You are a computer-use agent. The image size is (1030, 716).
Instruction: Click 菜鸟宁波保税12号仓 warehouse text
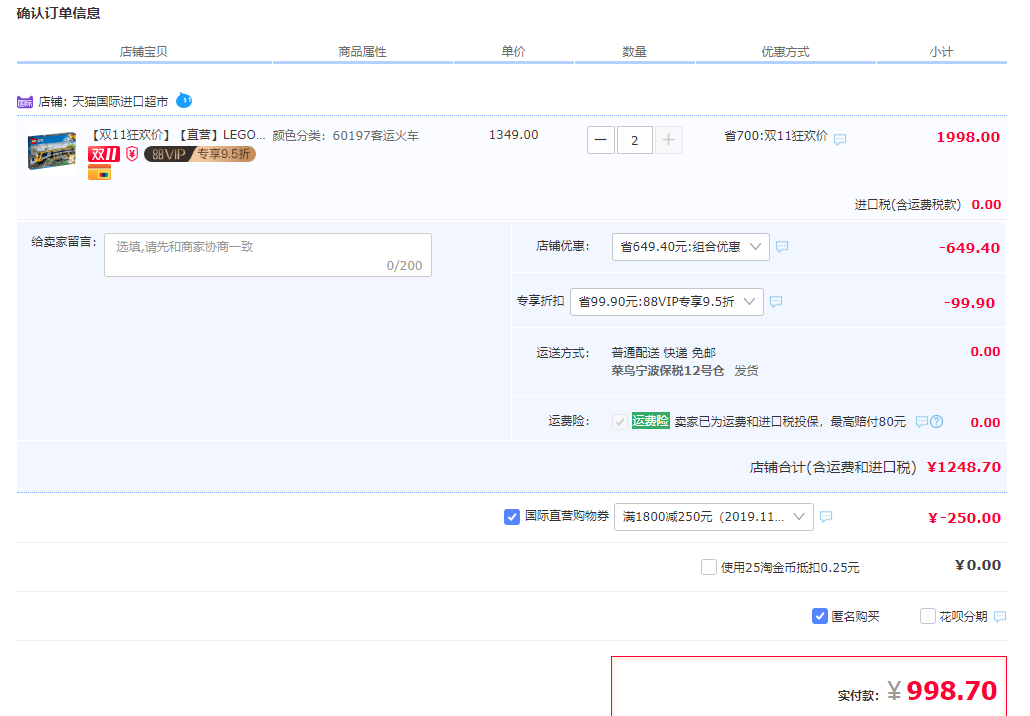coord(667,371)
